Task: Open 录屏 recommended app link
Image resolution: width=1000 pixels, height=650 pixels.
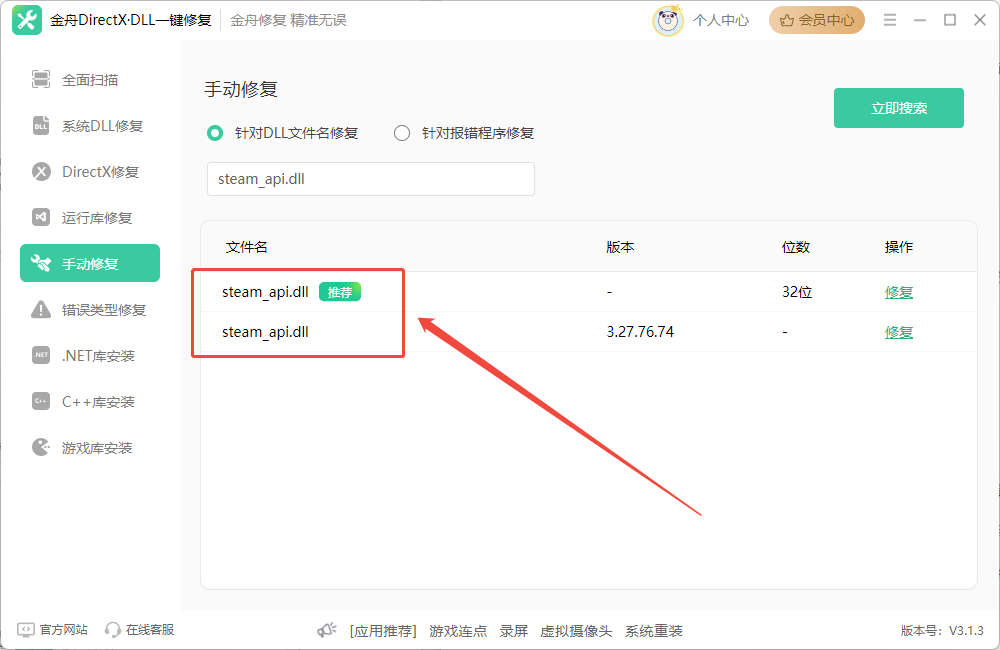Action: coord(514,631)
